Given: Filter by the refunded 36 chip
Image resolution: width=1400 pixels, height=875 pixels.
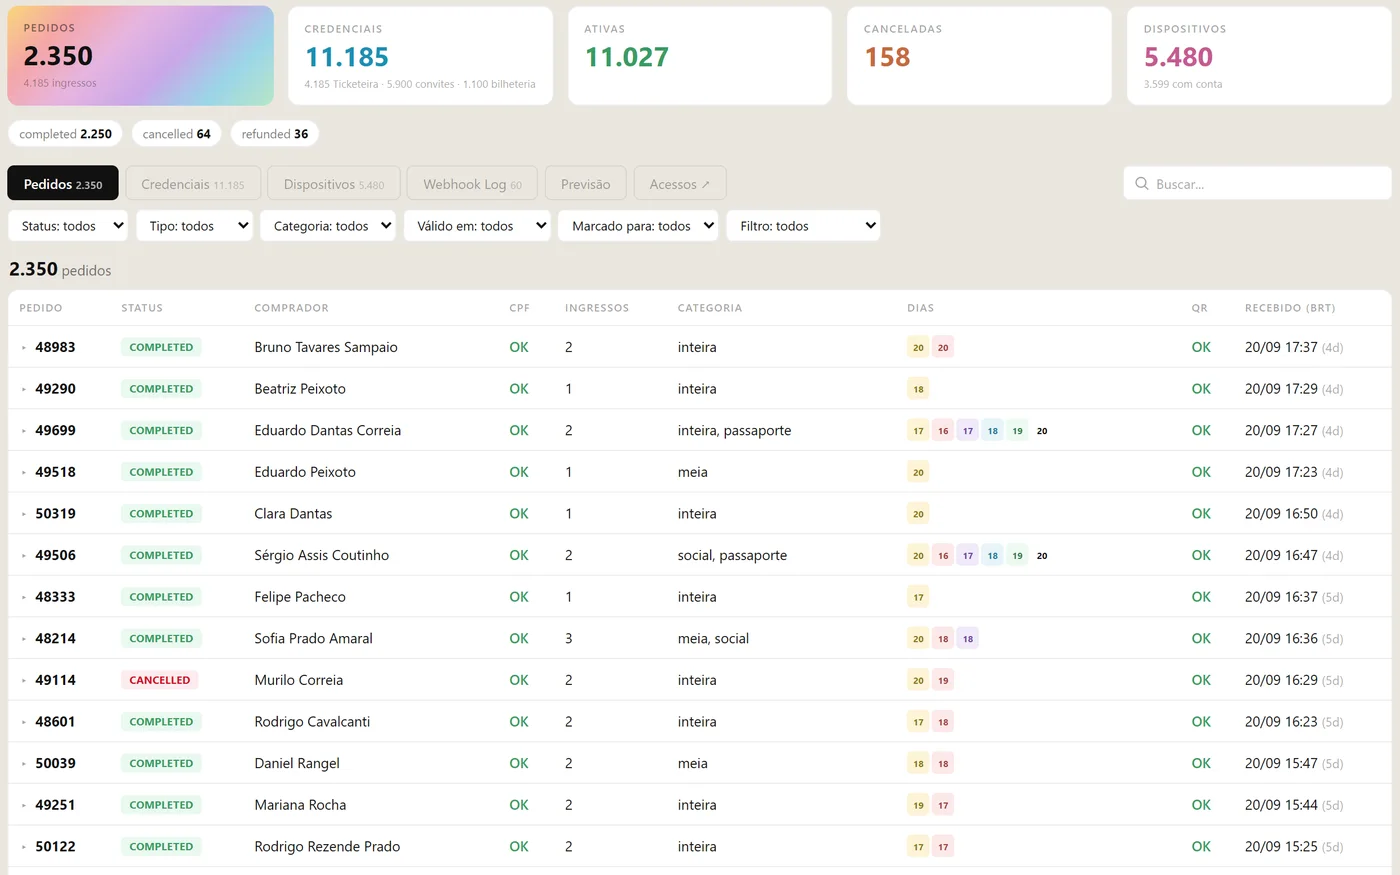Looking at the screenshot, I should (x=275, y=134).
